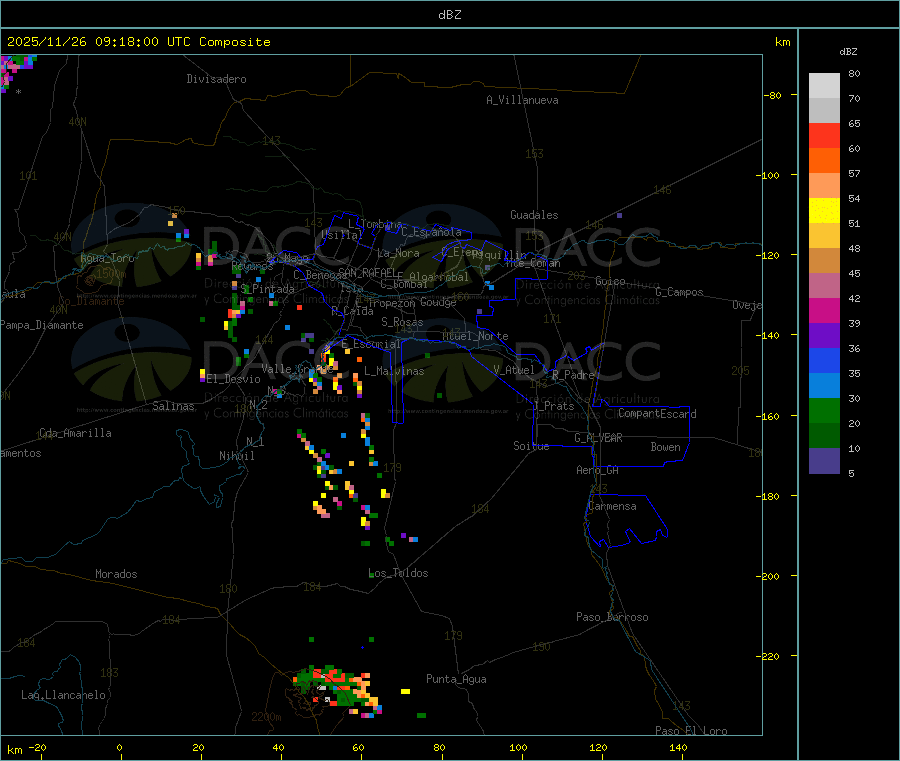Viewport: 900px width, 761px height.
Task: Click the timestamp 2025/11/26 09:18:00 UTC Composite
Action: [x=138, y=42]
